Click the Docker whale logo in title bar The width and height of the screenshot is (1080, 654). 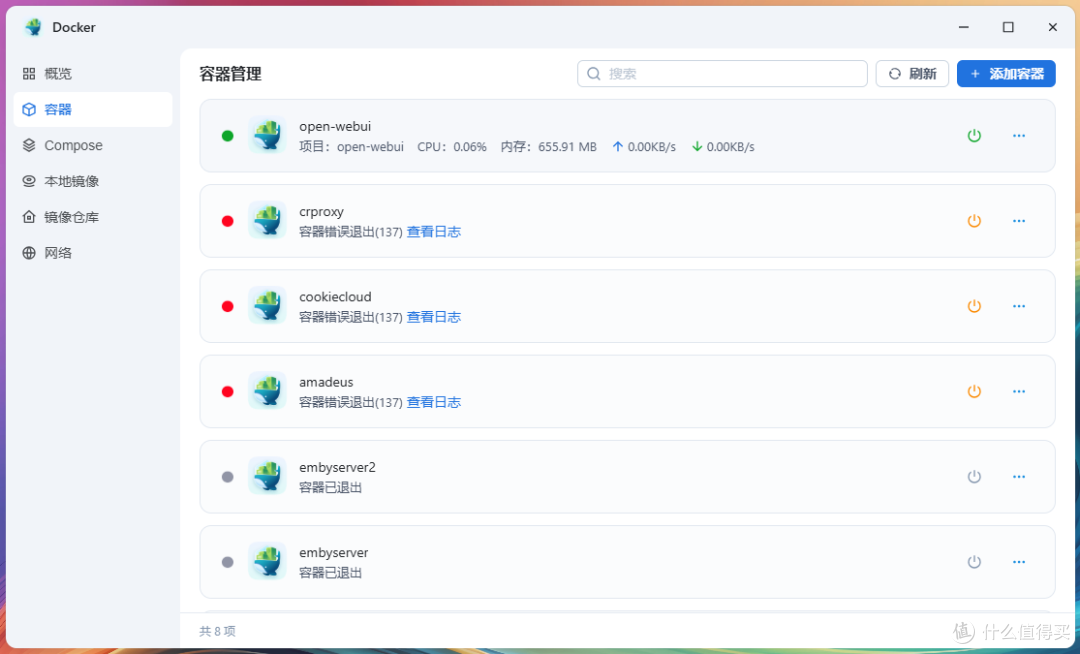click(31, 27)
